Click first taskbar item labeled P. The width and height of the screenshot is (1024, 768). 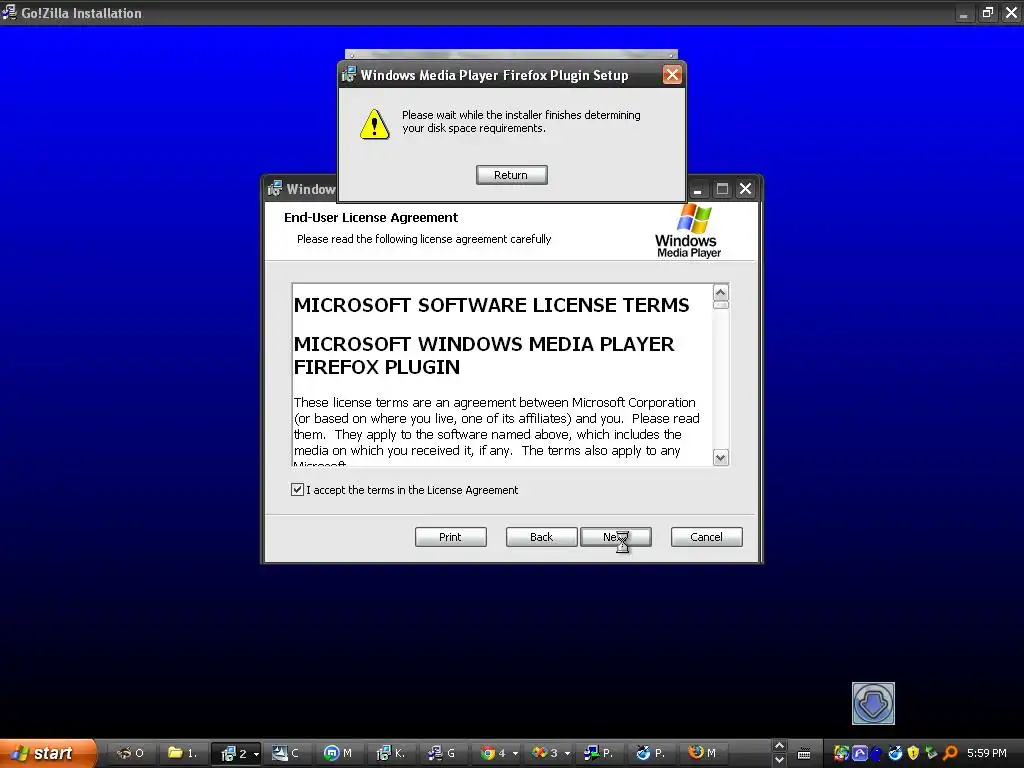tap(598, 754)
